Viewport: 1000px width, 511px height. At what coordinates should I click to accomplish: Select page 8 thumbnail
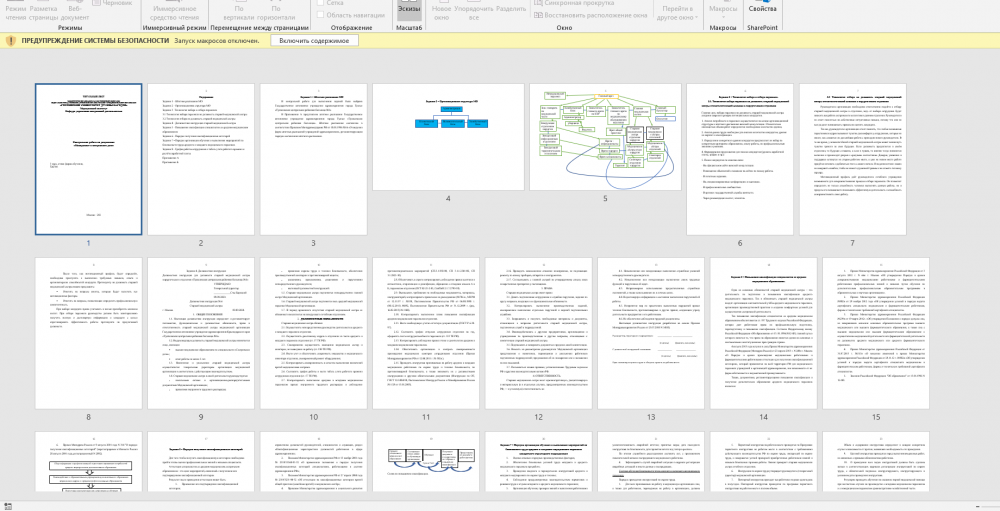(x=89, y=333)
